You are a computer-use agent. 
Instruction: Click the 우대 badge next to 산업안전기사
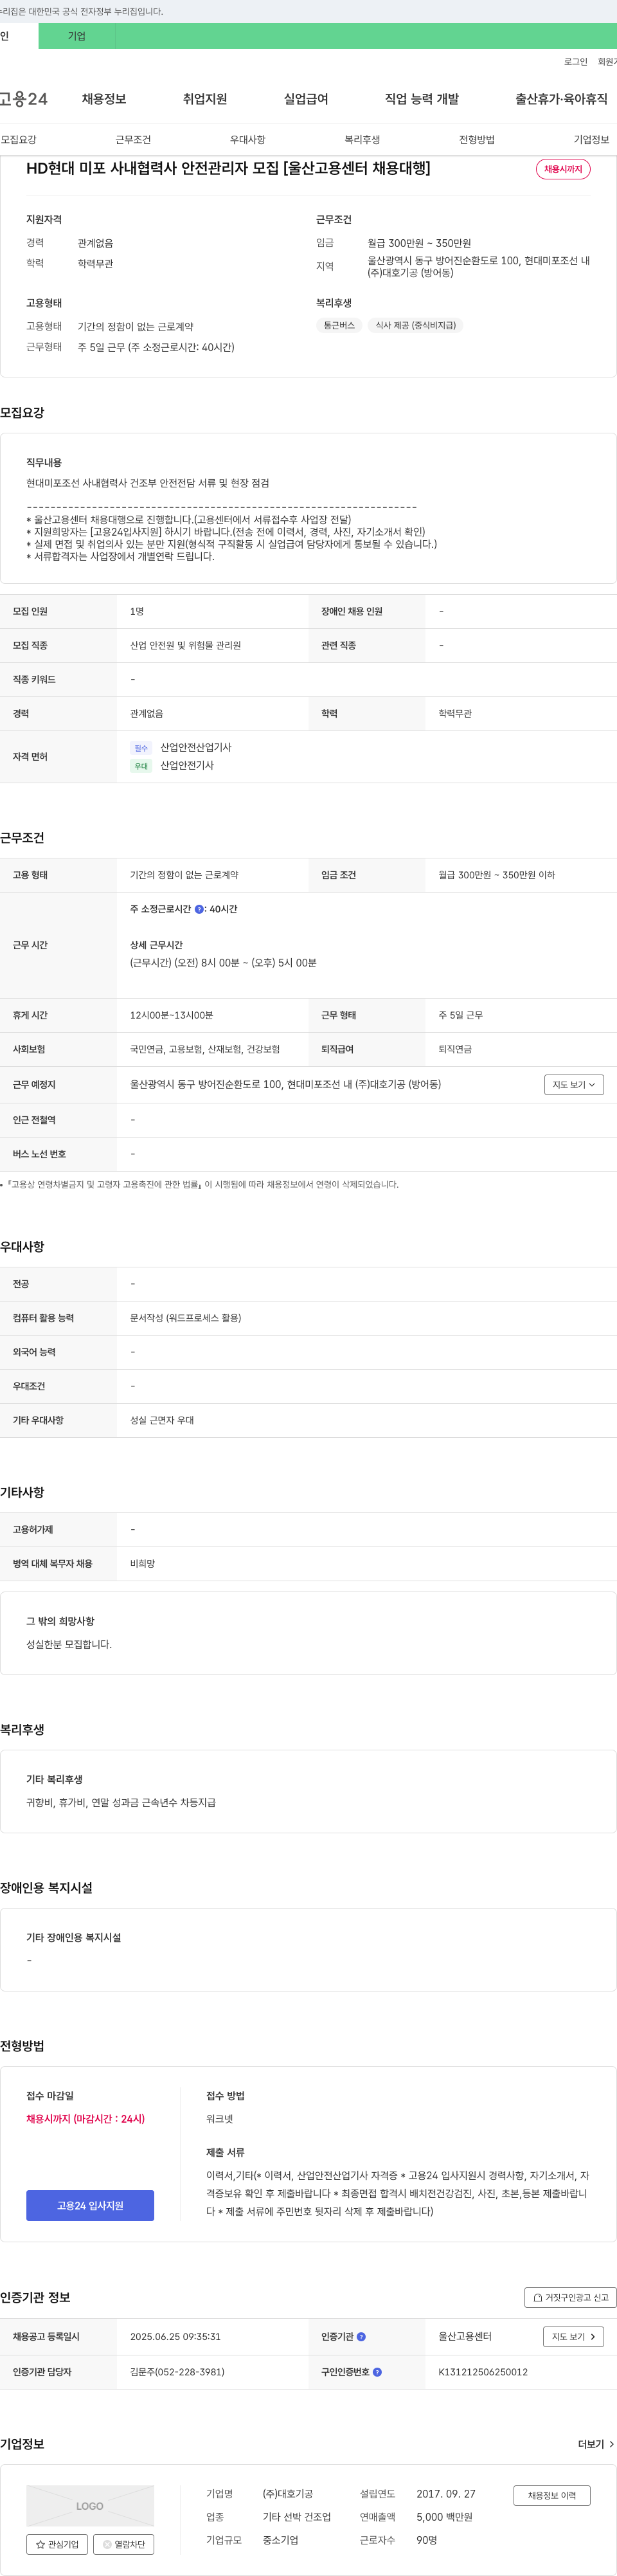pos(141,766)
